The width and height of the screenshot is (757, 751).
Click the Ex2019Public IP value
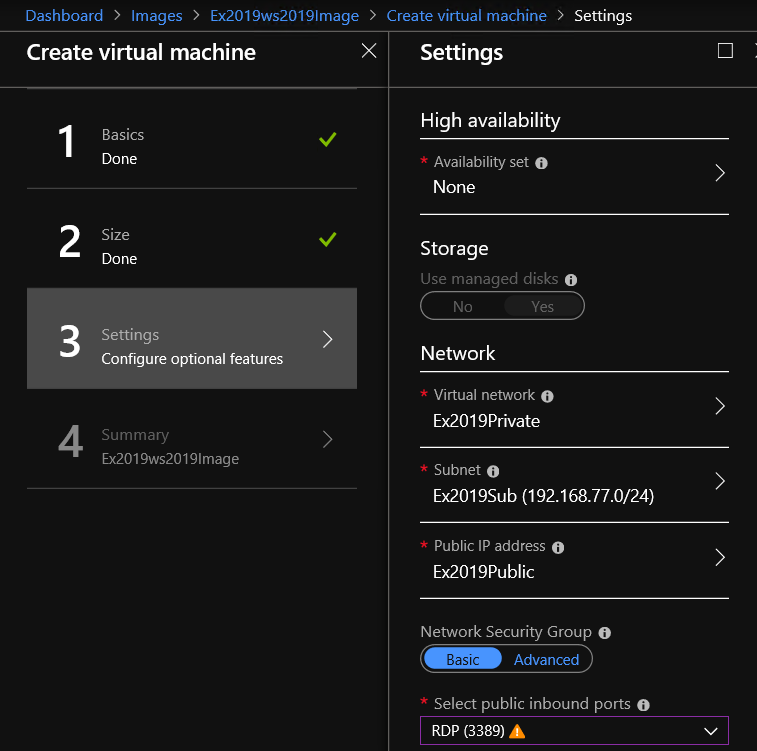483,572
